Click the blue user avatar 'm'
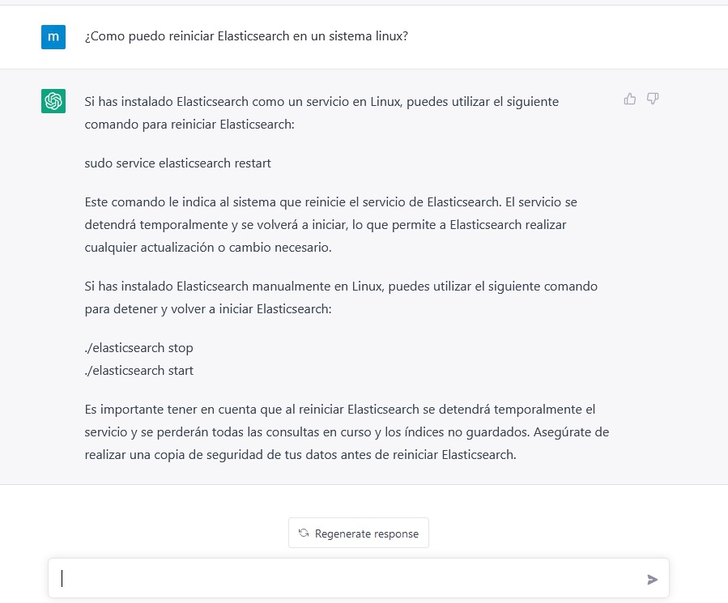The width and height of the screenshot is (728, 603). coord(53,37)
